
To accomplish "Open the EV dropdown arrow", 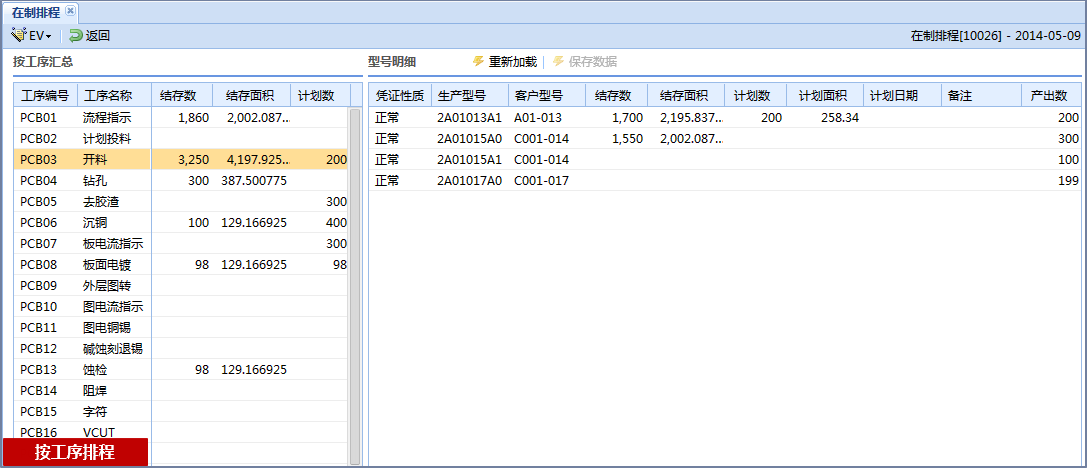I will [x=49, y=36].
